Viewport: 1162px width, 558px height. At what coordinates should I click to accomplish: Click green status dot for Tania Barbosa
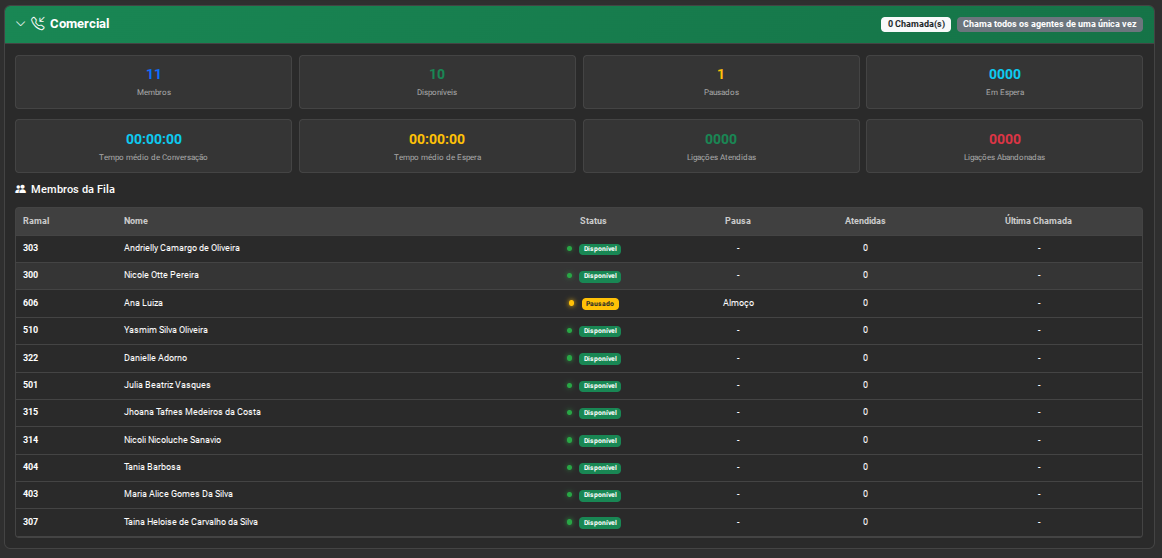pos(569,468)
